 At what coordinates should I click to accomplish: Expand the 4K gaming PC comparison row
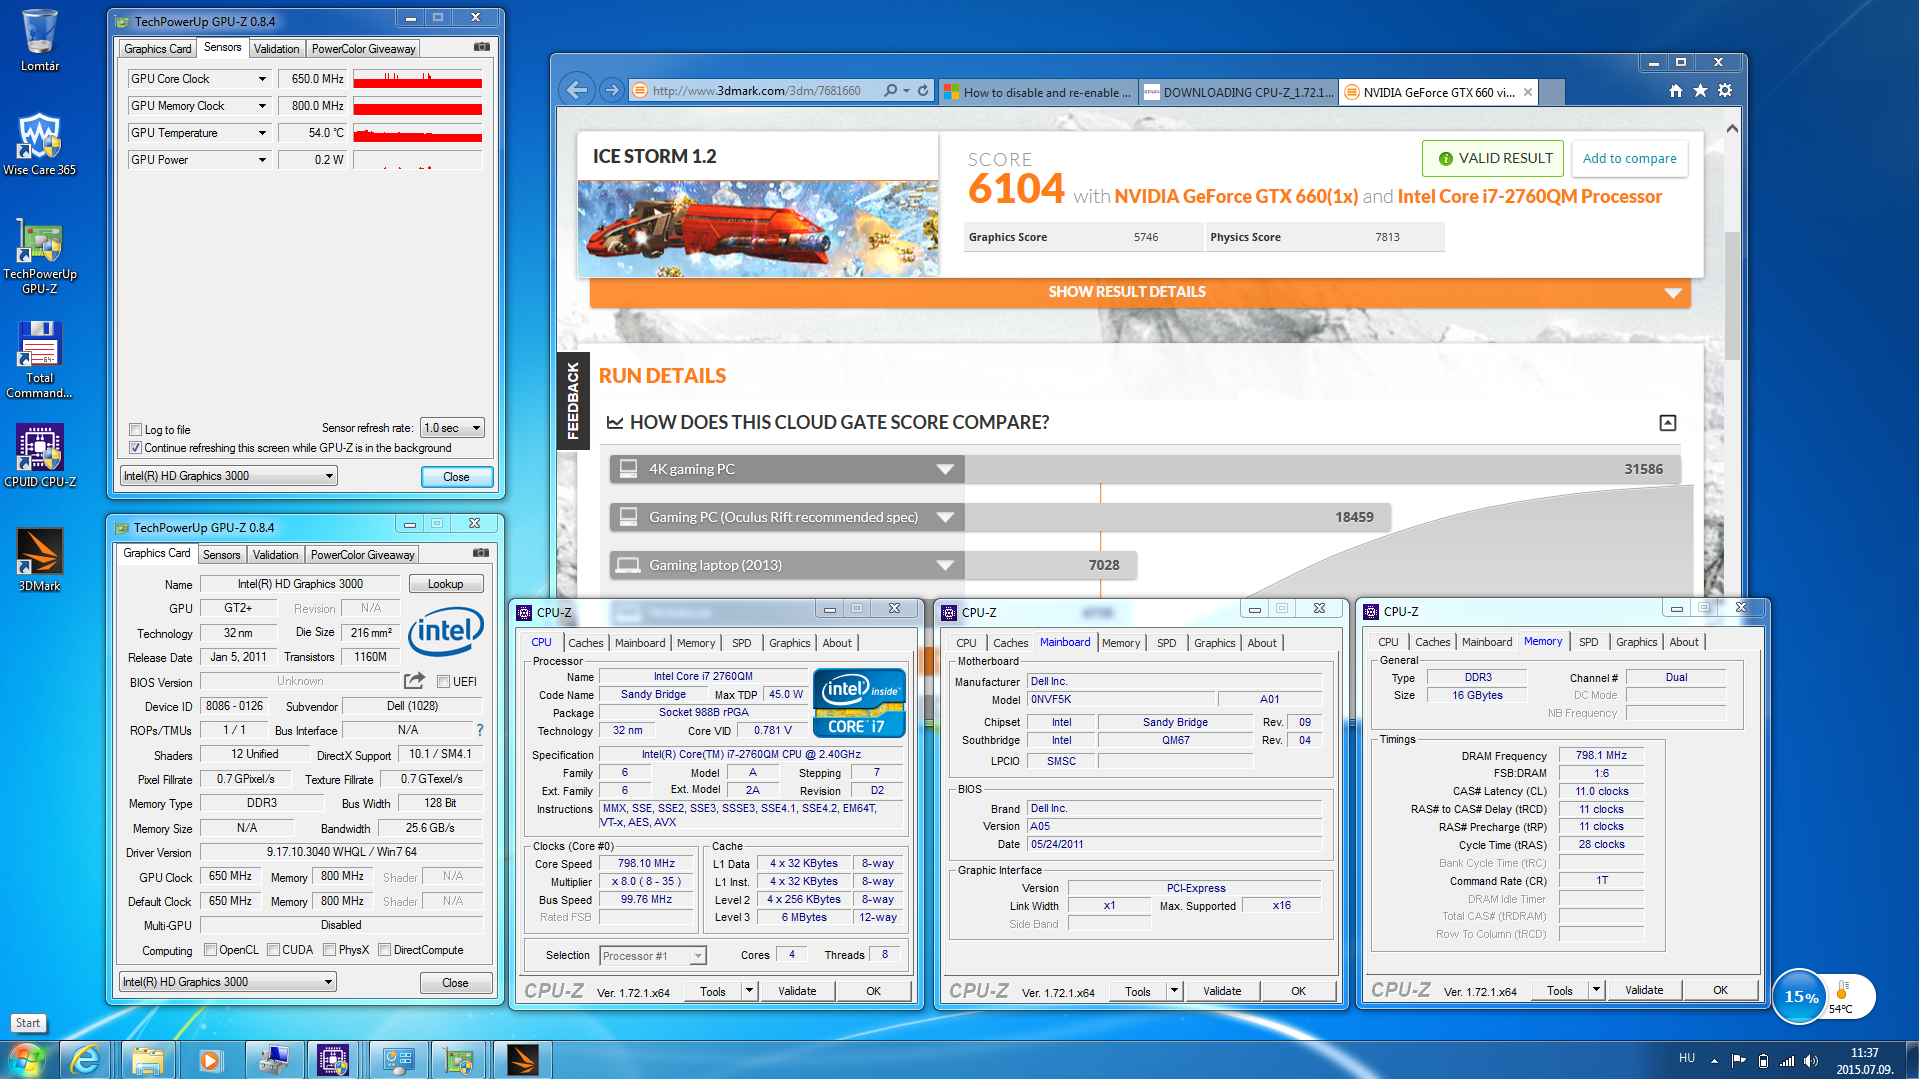click(x=944, y=469)
